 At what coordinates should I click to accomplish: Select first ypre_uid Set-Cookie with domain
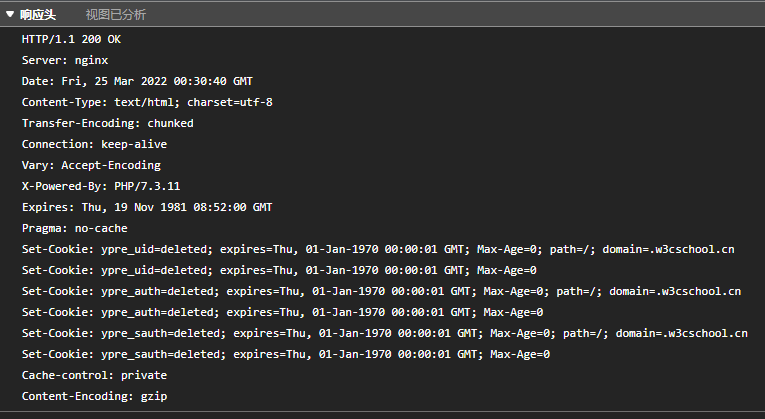click(x=378, y=249)
